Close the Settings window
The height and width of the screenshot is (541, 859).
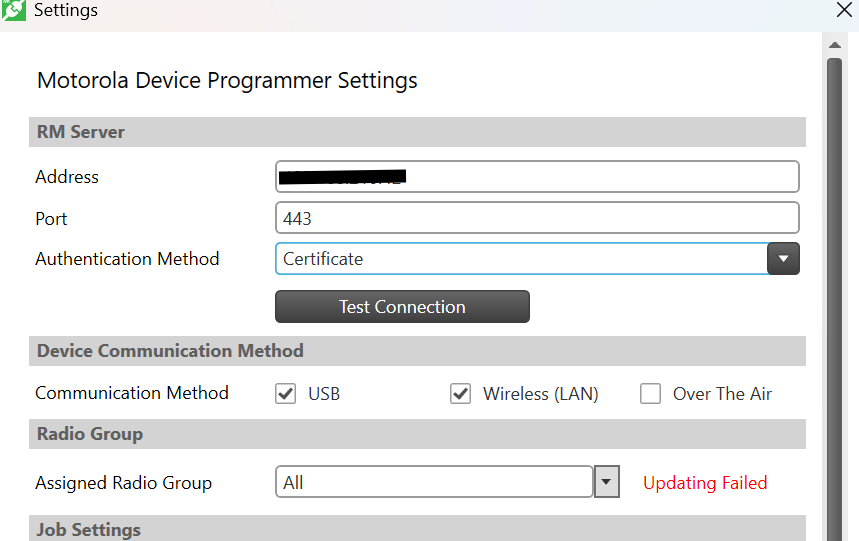845,9
